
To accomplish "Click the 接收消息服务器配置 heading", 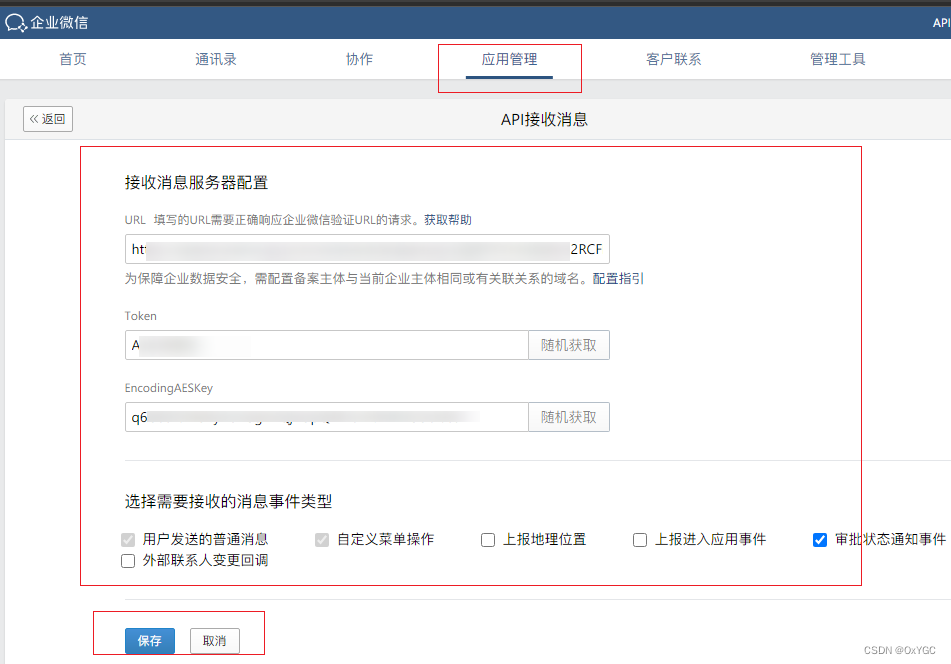I will tap(197, 183).
